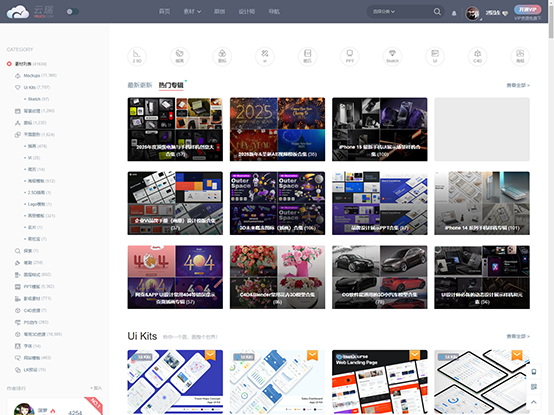Open the search category dropdown in header
The image size is (554, 415).
click(384, 12)
